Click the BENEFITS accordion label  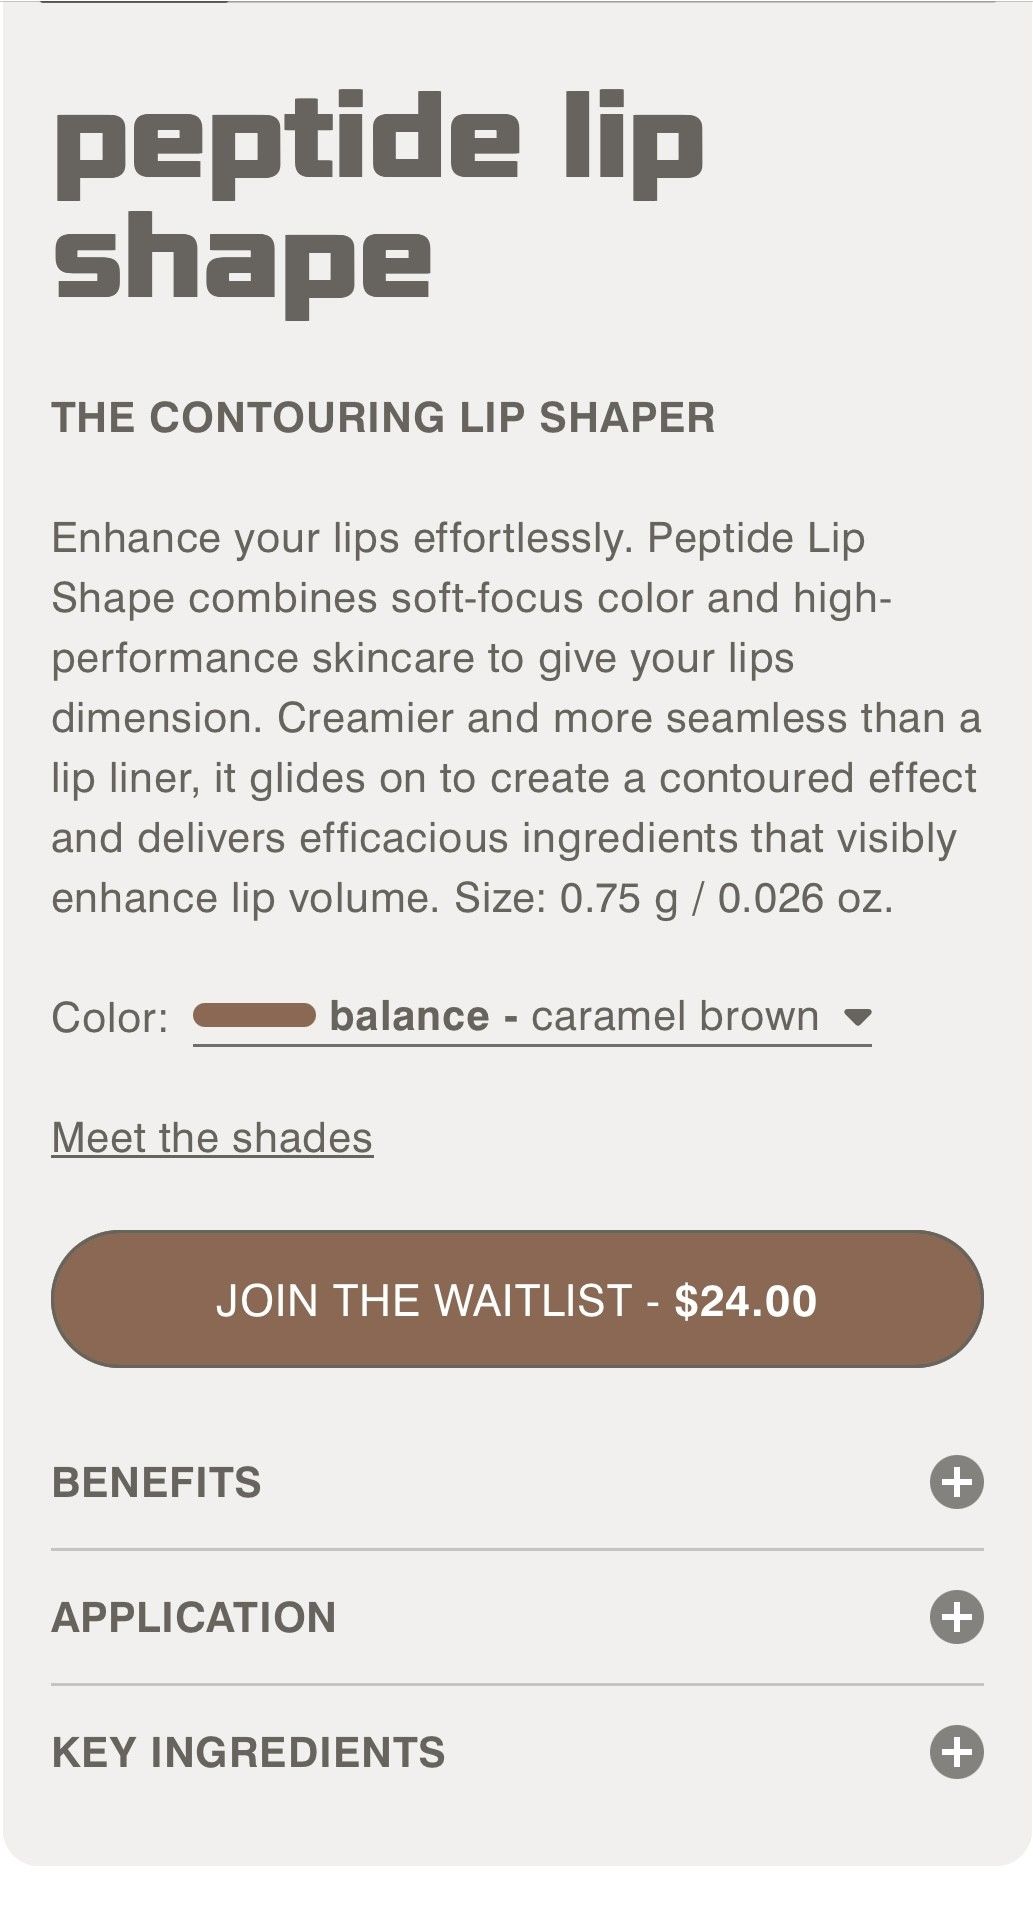point(156,1482)
